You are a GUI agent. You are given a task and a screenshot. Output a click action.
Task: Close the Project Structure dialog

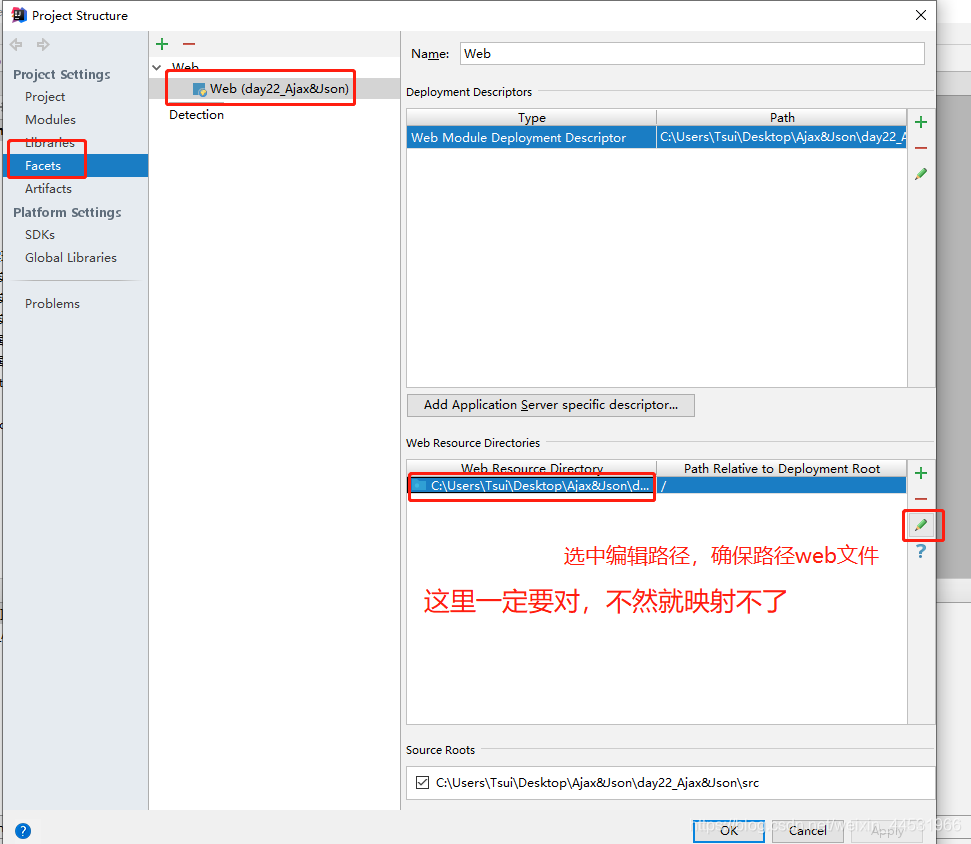tap(921, 15)
